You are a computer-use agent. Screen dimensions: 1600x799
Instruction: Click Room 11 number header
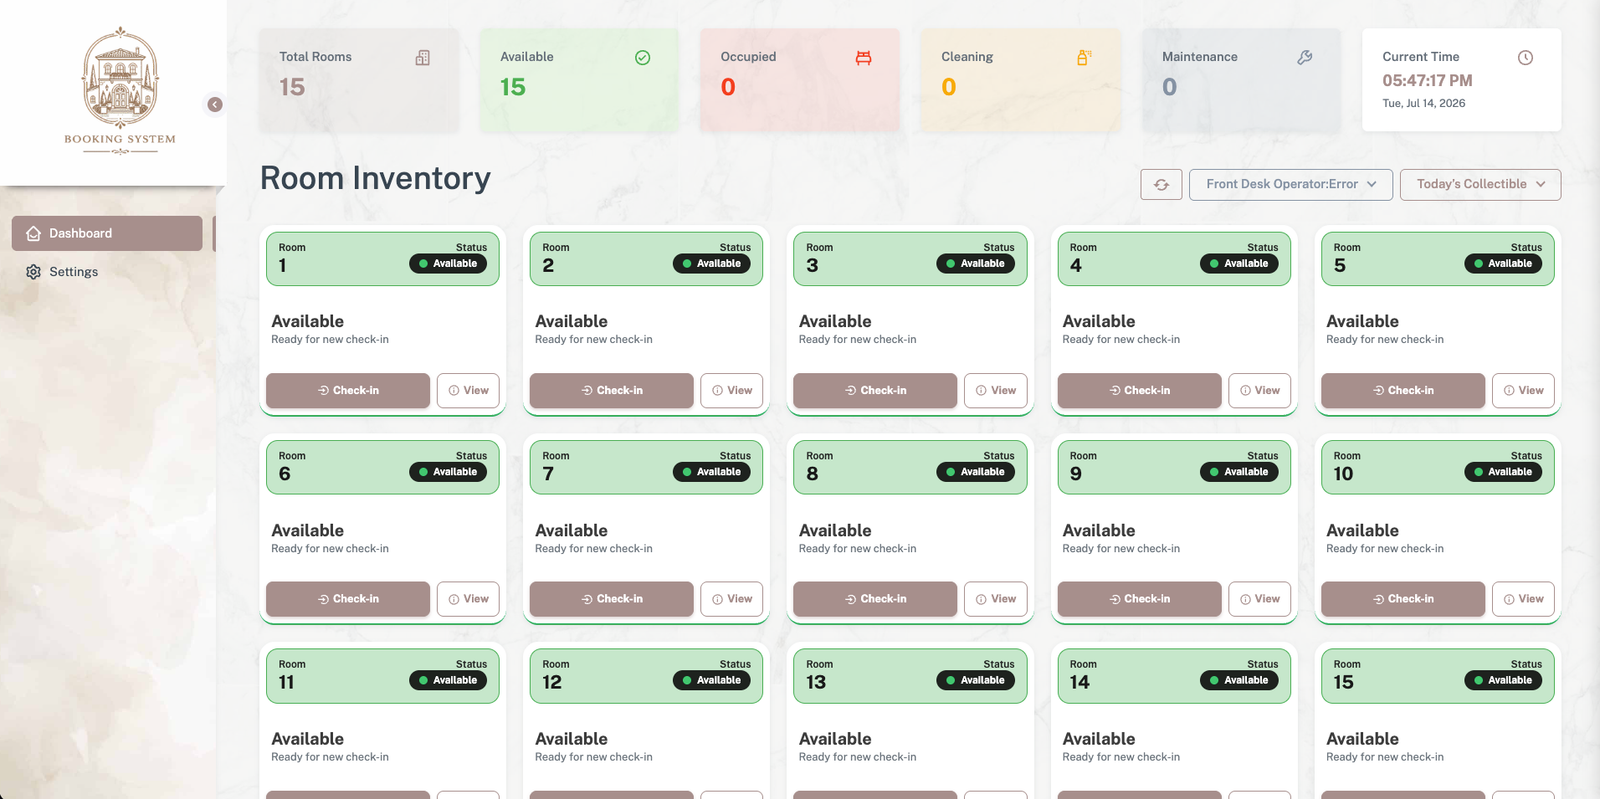286,682
